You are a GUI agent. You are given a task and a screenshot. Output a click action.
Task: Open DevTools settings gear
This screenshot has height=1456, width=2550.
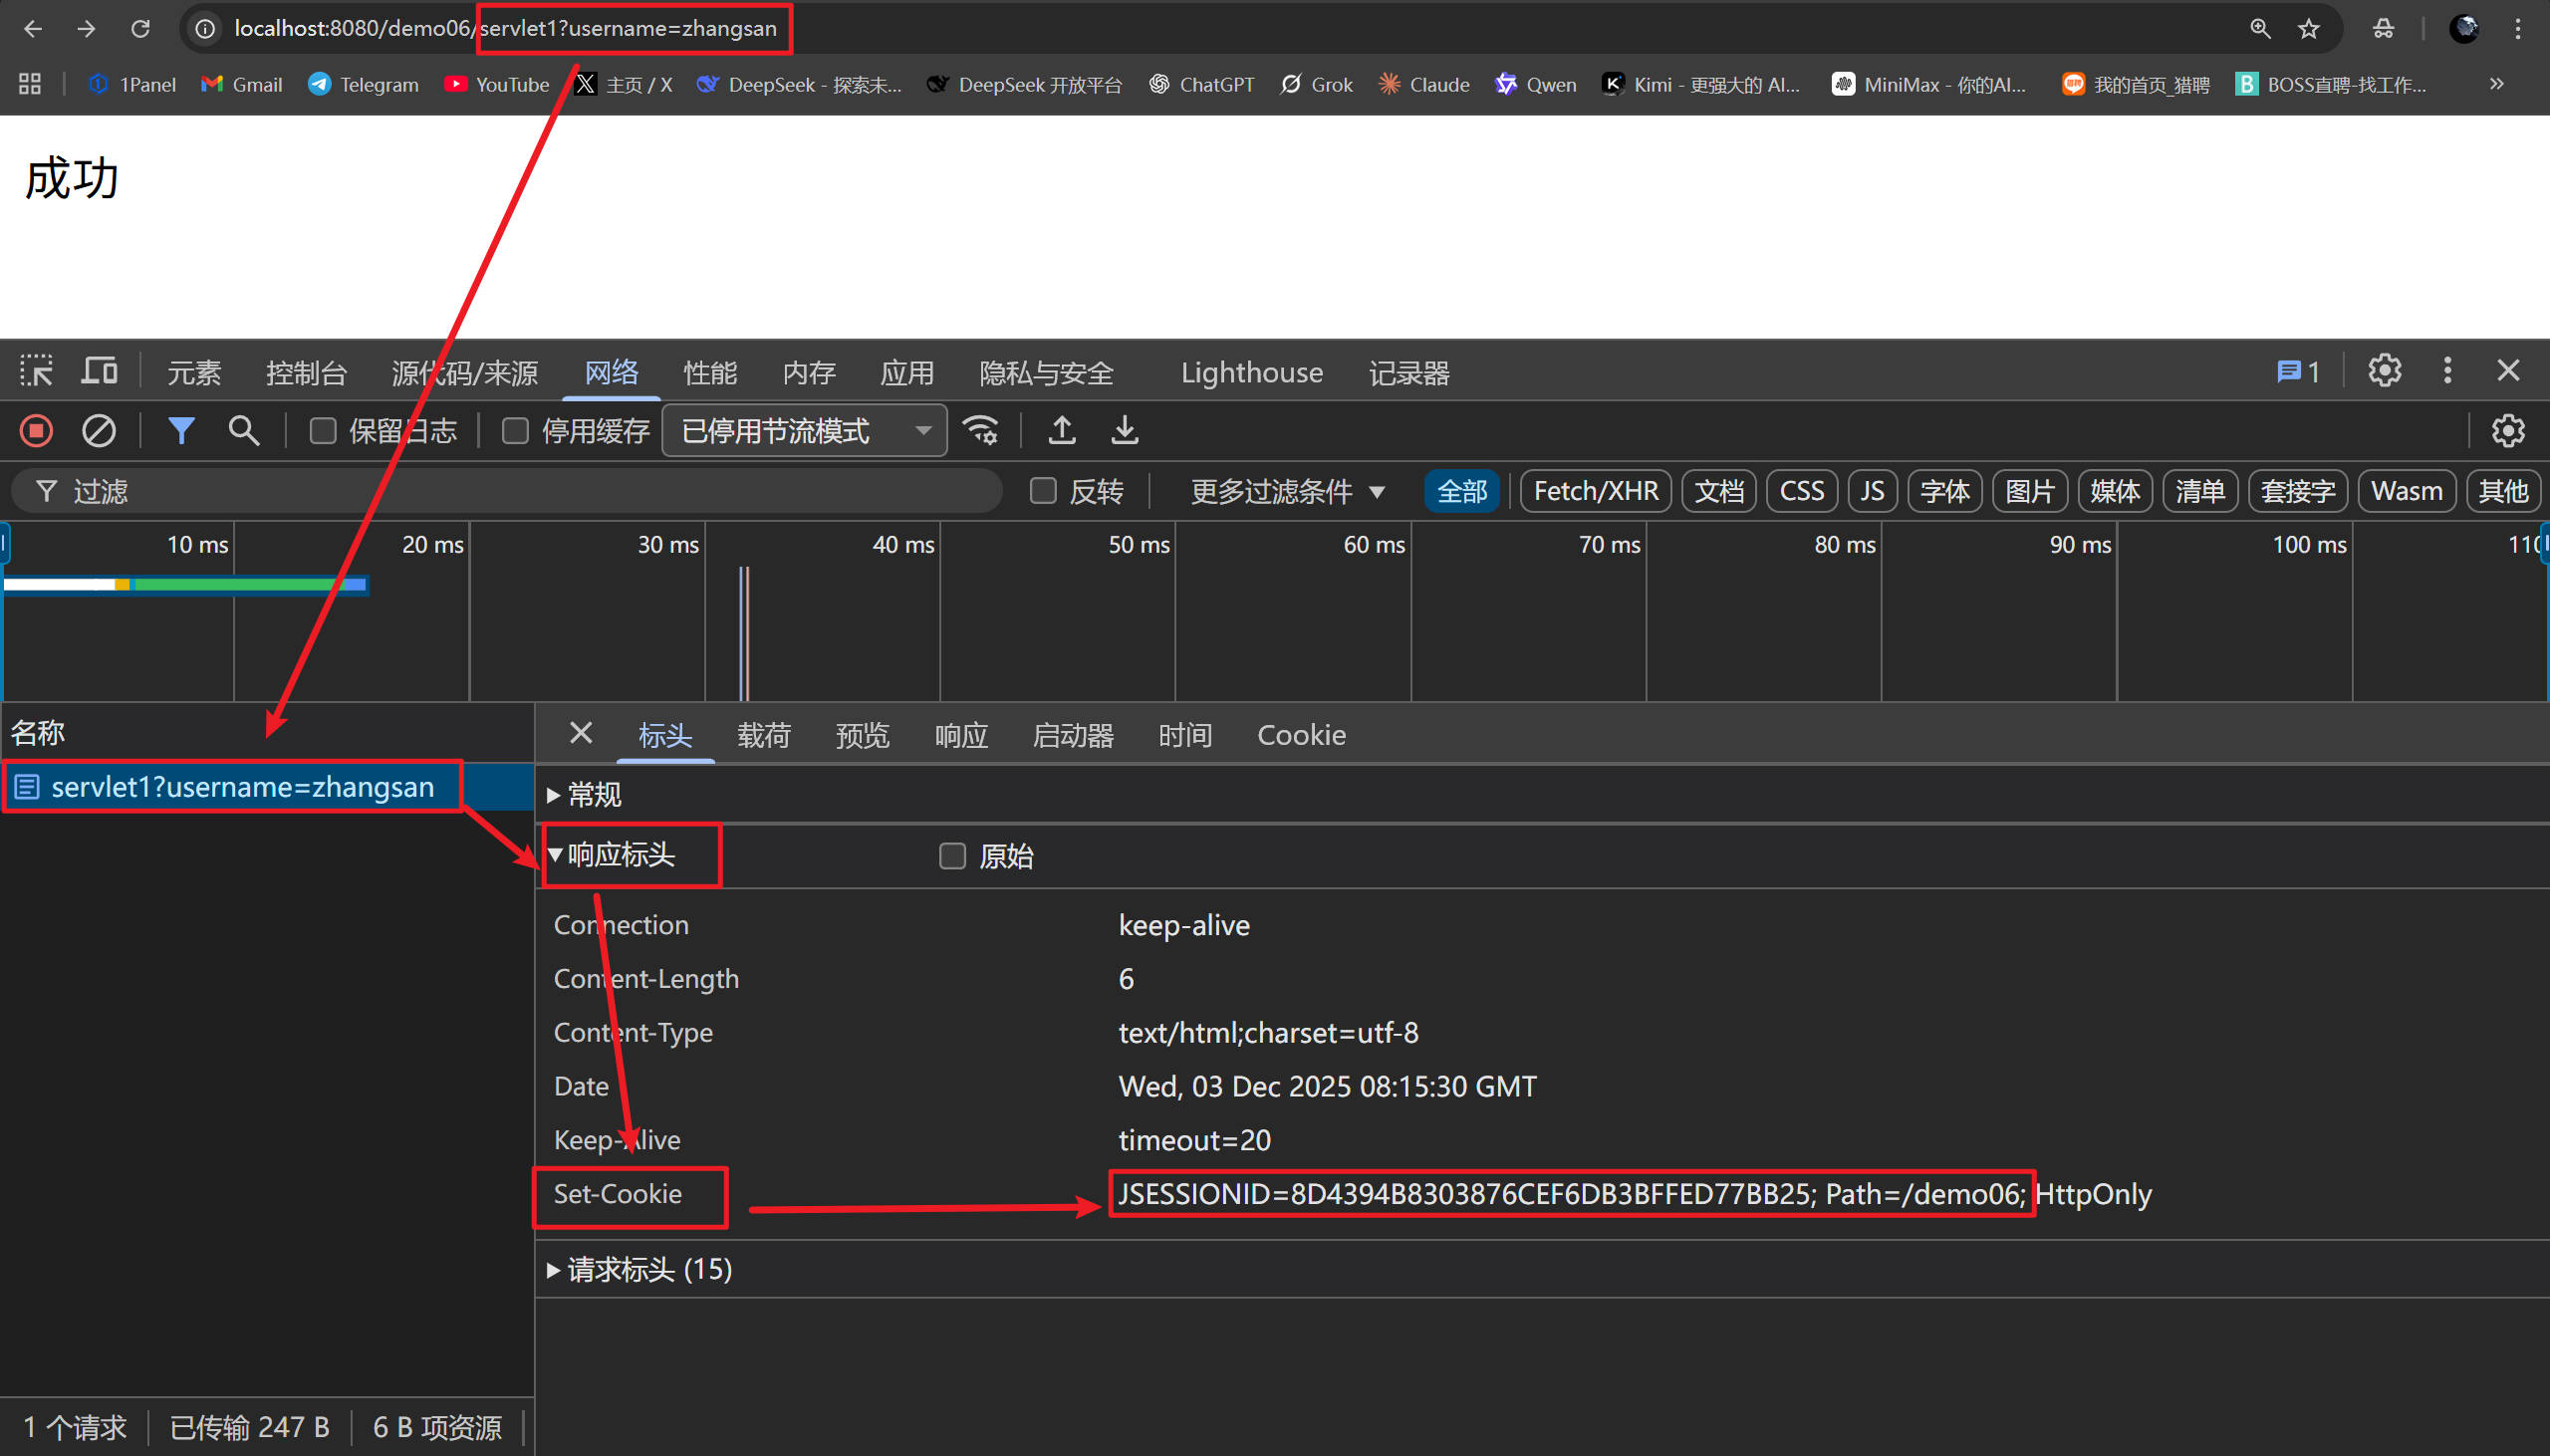[2385, 371]
